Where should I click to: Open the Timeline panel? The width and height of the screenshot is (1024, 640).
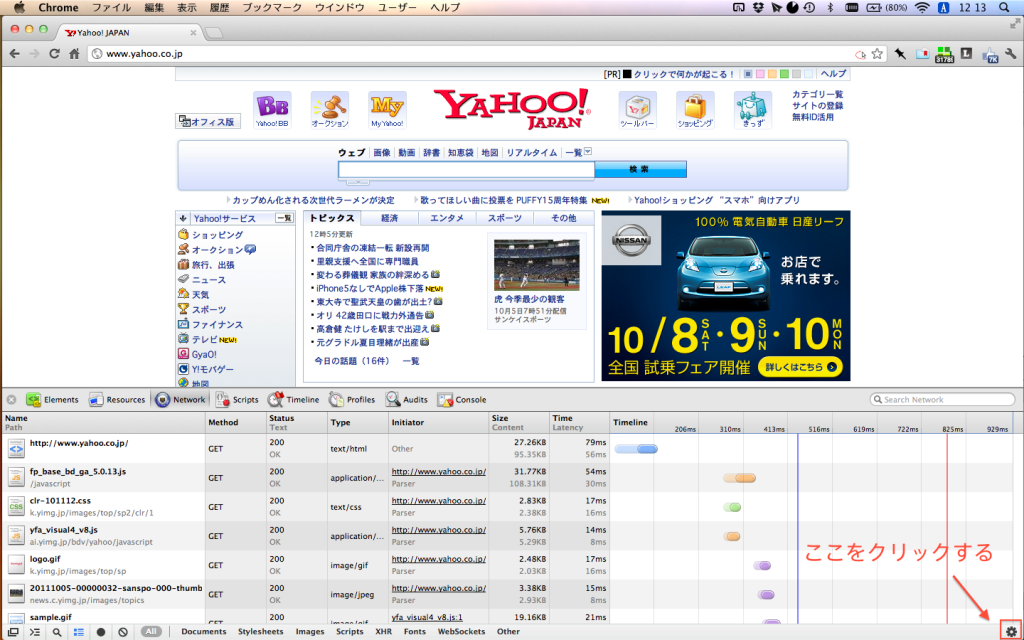[x=294, y=400]
